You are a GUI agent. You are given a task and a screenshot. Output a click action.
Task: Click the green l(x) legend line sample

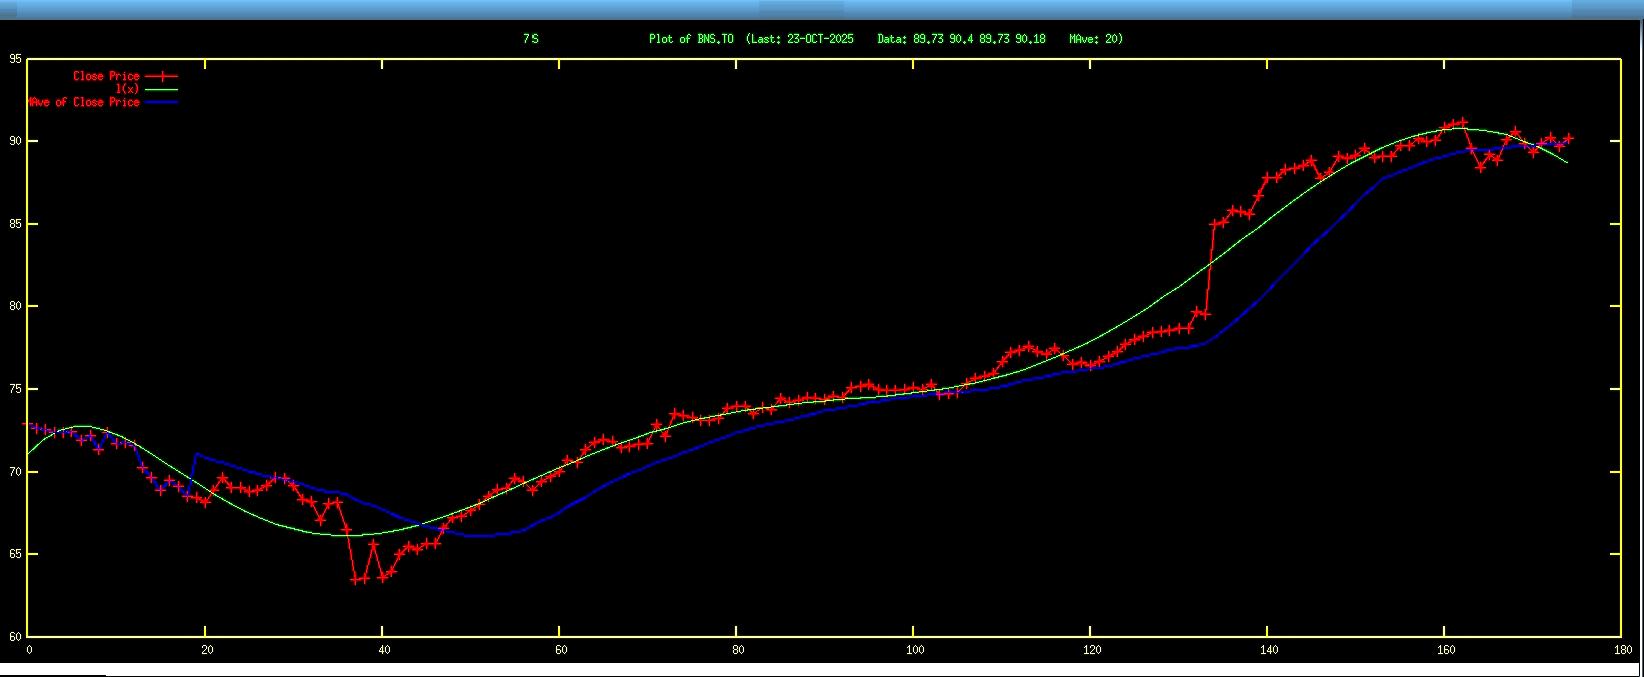pos(161,89)
